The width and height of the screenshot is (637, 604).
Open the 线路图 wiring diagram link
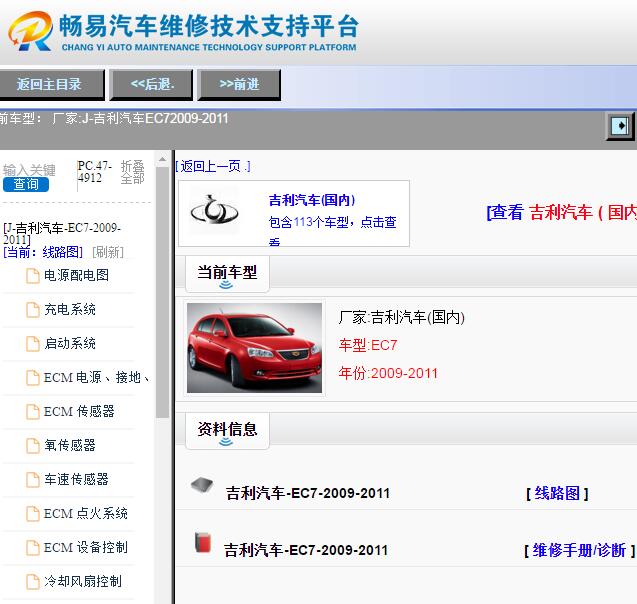pos(557,493)
